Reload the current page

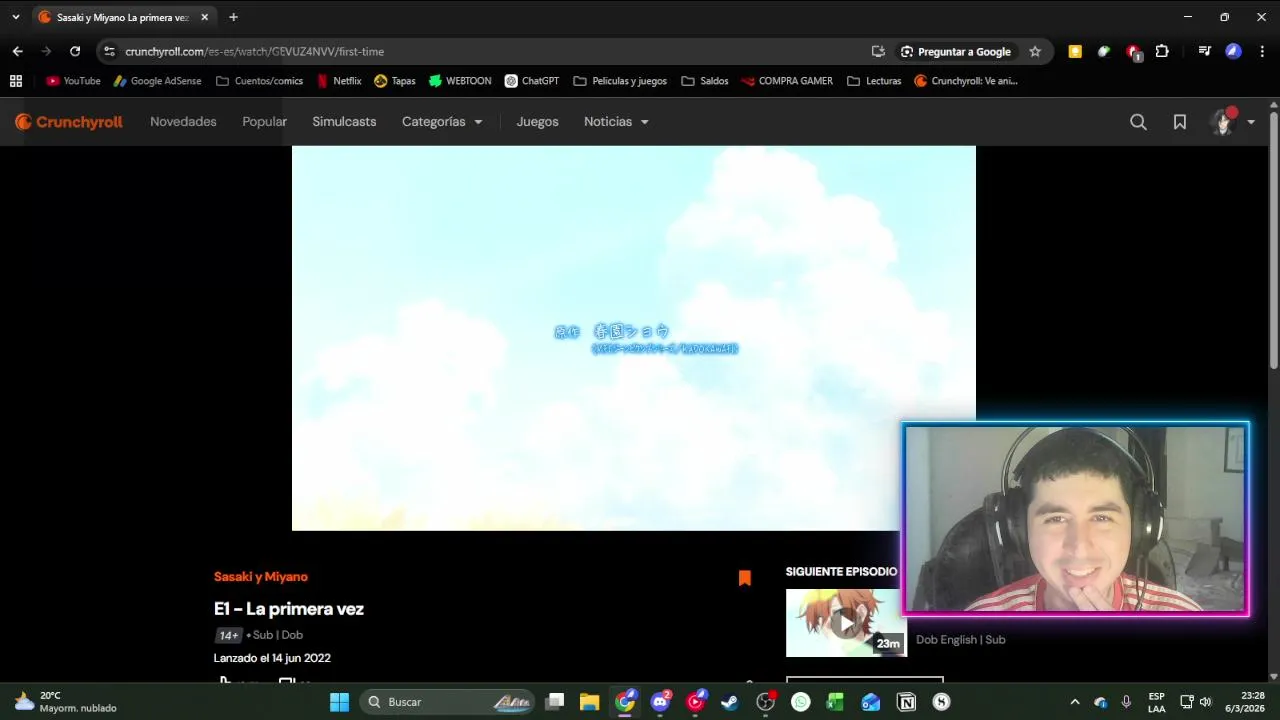(x=75, y=51)
